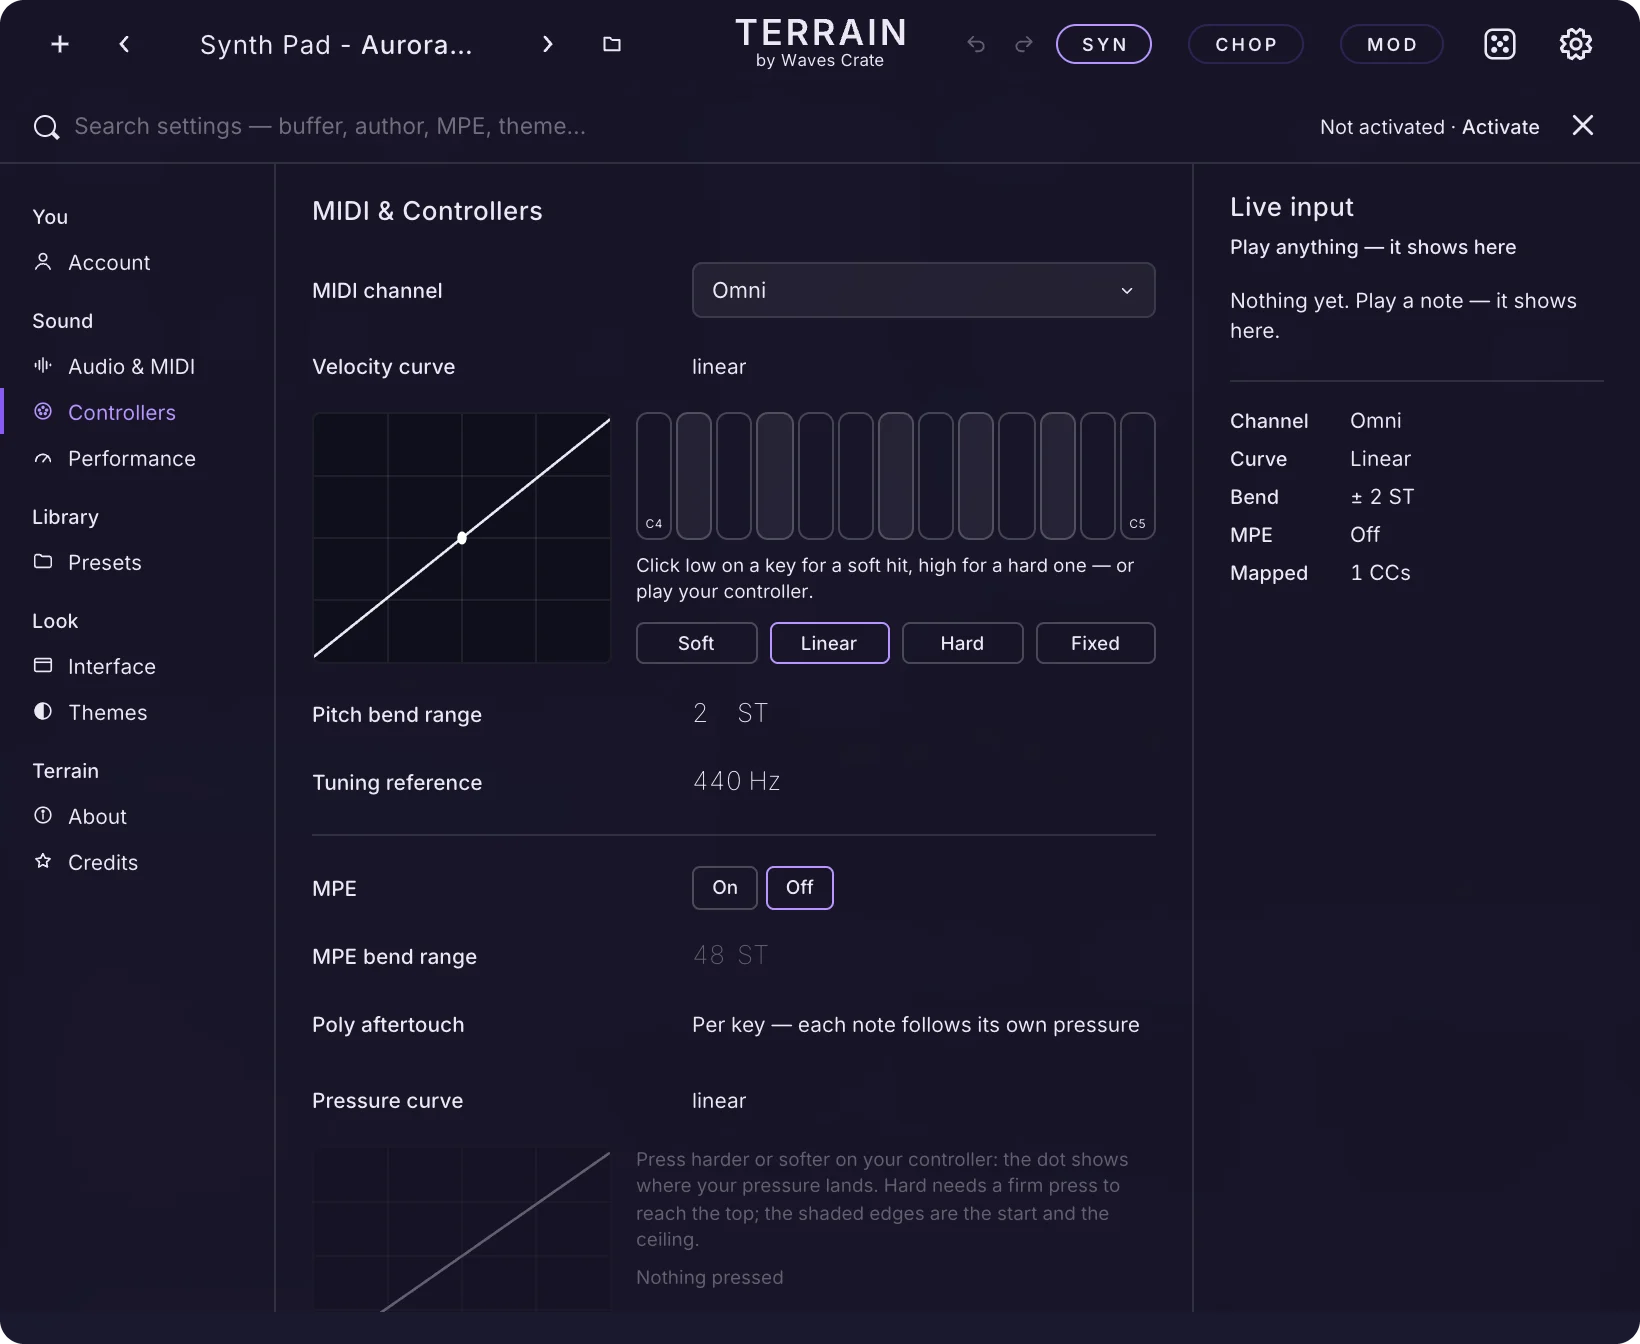Click the dice randomize icon
The image size is (1640, 1344).
pyautogui.click(x=1500, y=44)
